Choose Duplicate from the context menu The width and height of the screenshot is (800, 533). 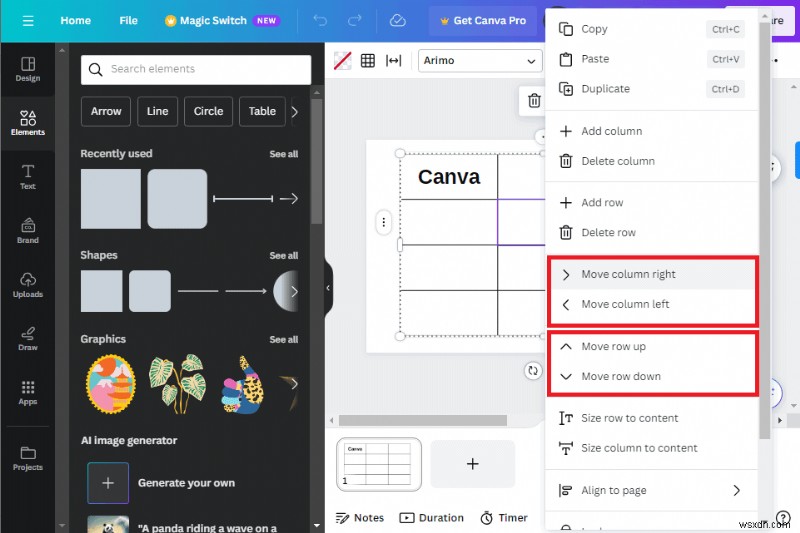[652, 89]
